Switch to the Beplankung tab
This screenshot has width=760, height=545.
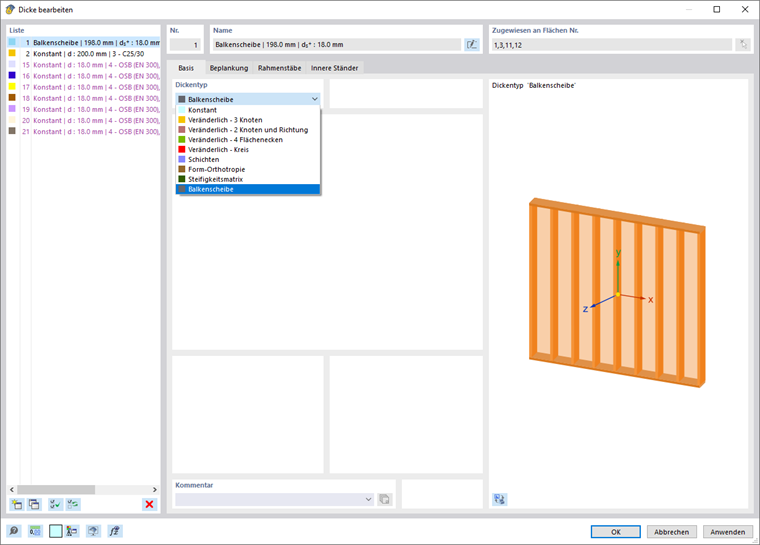coord(229,68)
